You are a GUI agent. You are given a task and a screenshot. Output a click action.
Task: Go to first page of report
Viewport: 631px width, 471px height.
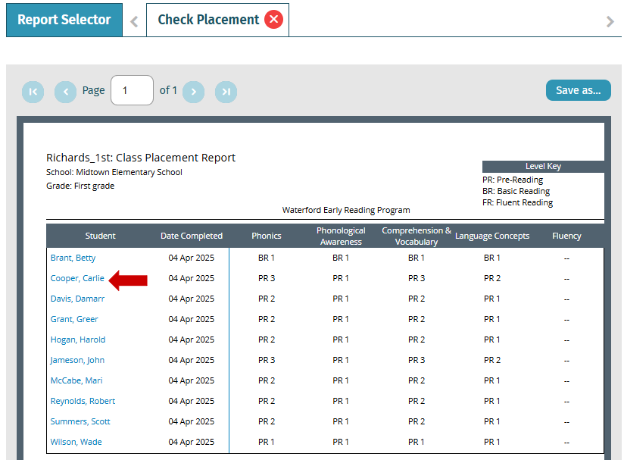pyautogui.click(x=33, y=92)
